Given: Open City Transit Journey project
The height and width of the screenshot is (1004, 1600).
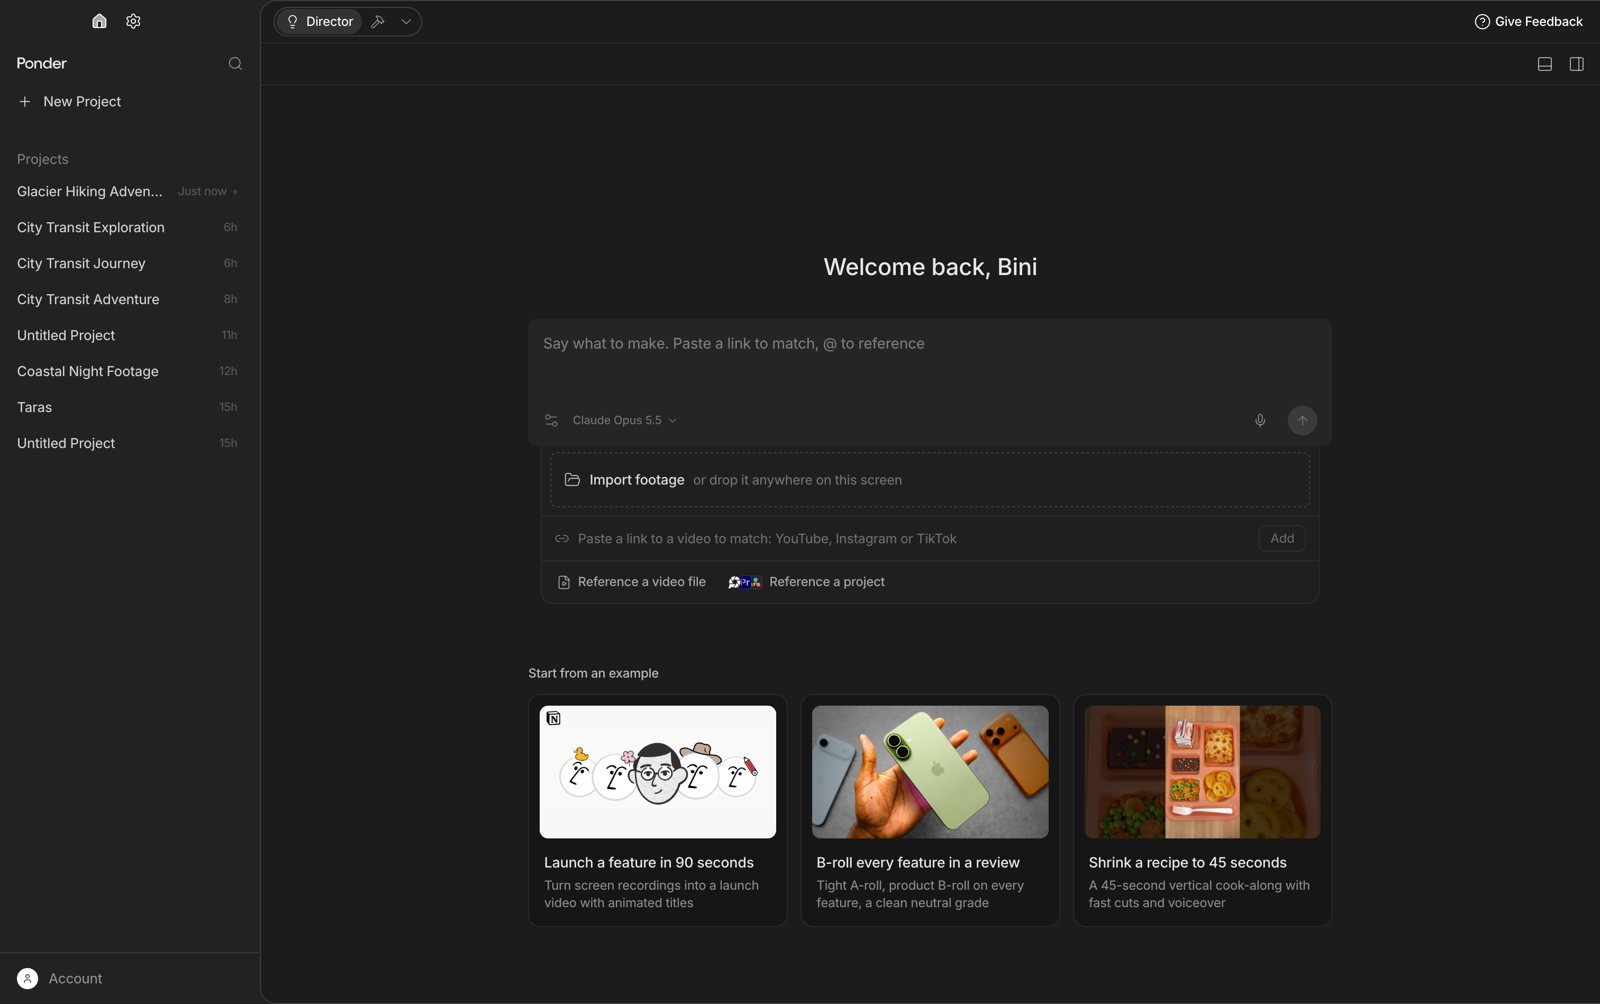Looking at the screenshot, I should 128,263.
